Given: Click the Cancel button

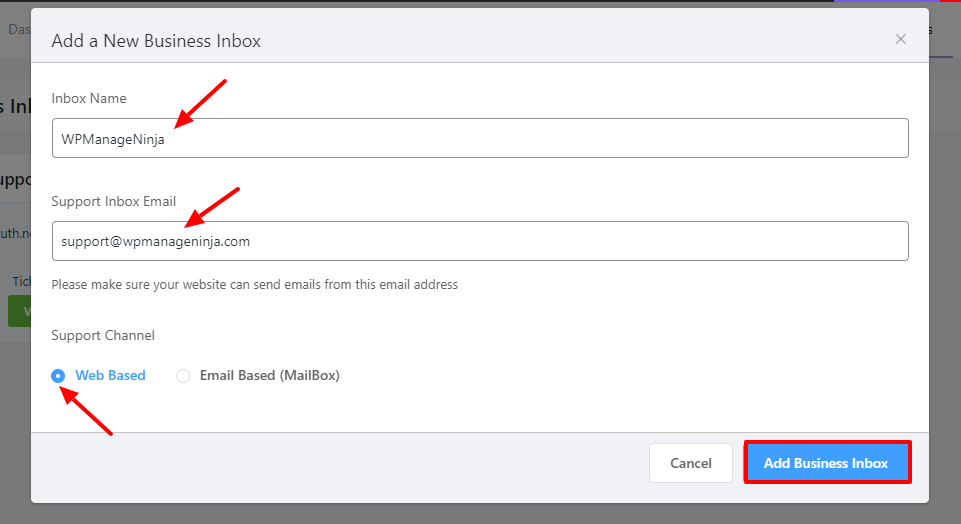Looking at the screenshot, I should (691, 463).
